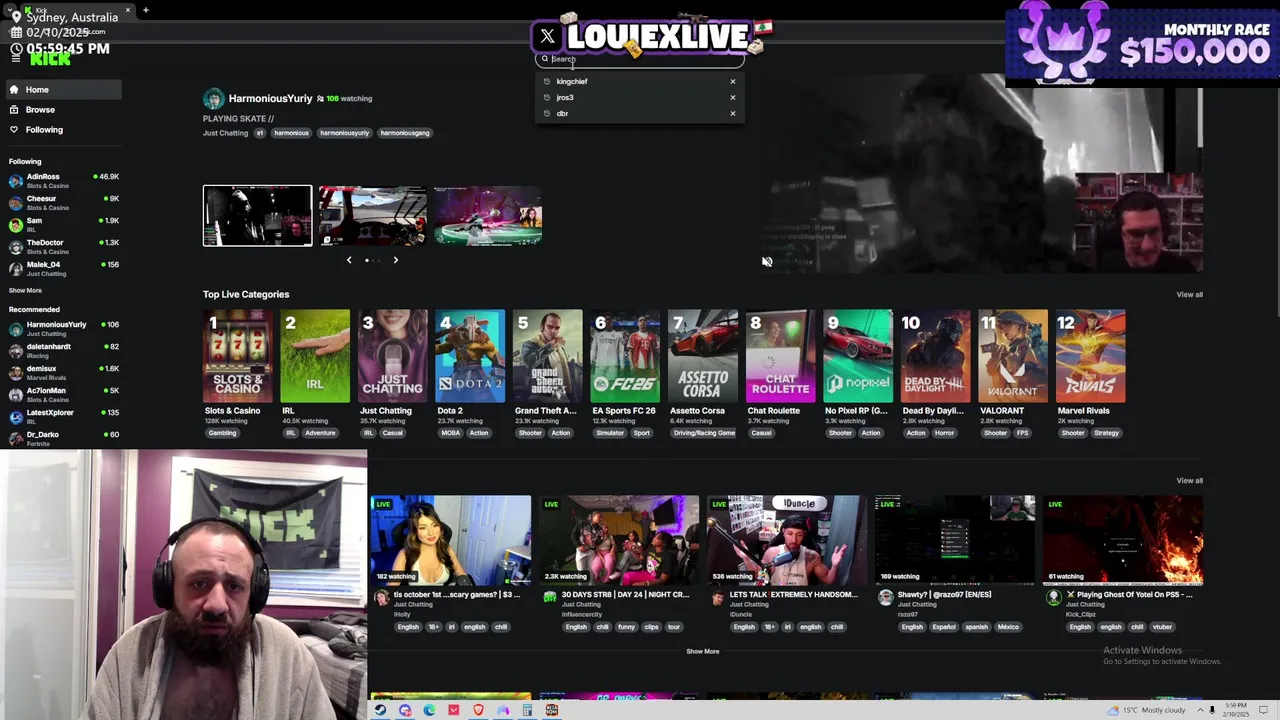The image size is (1280, 720).
Task: Open Assetto Corsa category card
Action: [x=703, y=356]
